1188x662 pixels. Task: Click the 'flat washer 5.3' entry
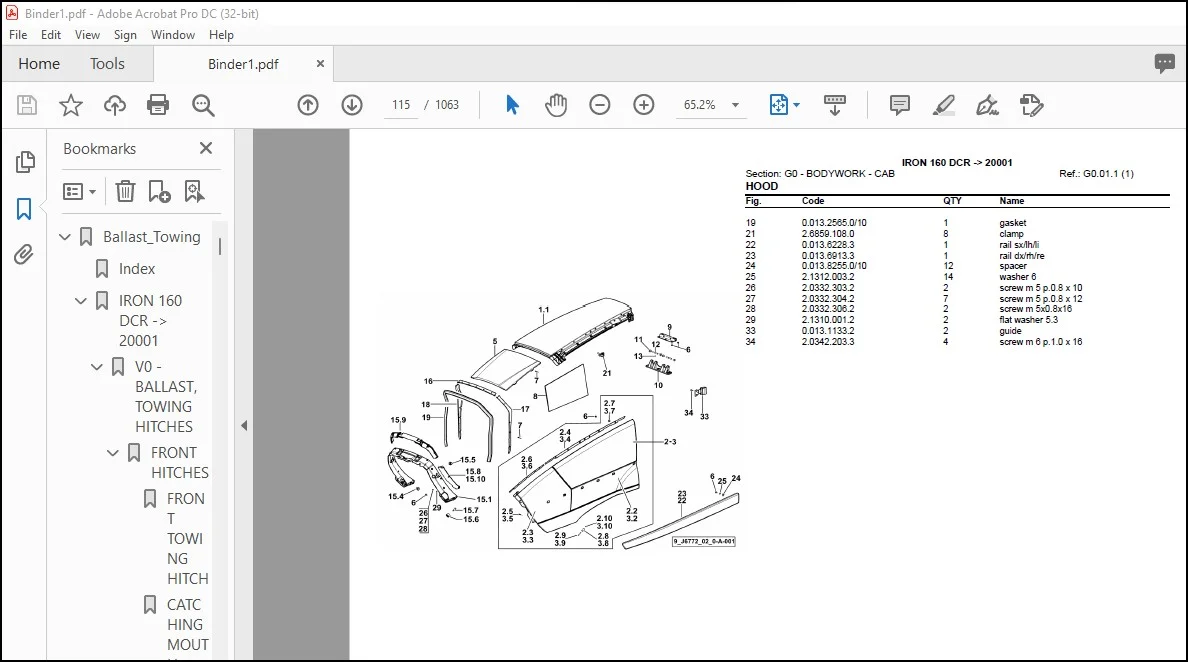(1028, 320)
